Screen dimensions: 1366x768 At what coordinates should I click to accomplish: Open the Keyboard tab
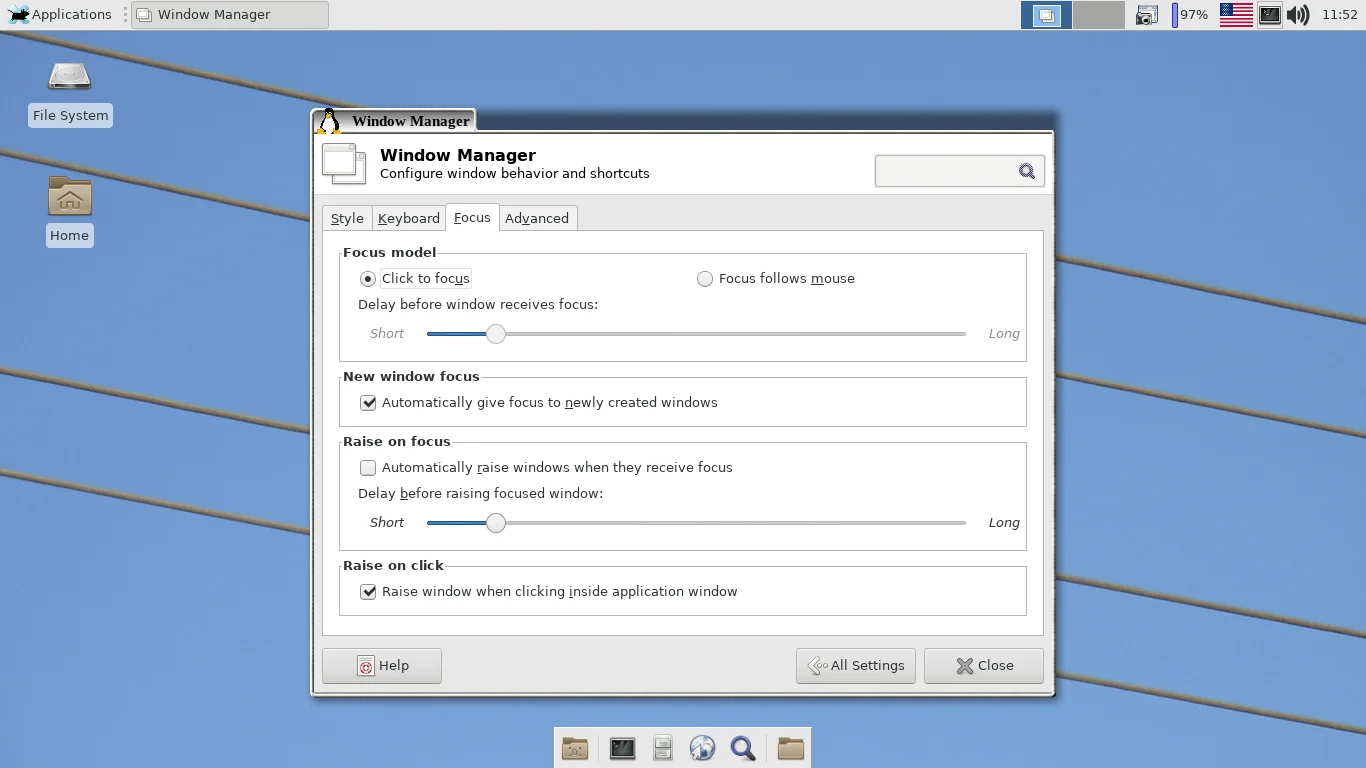(x=408, y=218)
